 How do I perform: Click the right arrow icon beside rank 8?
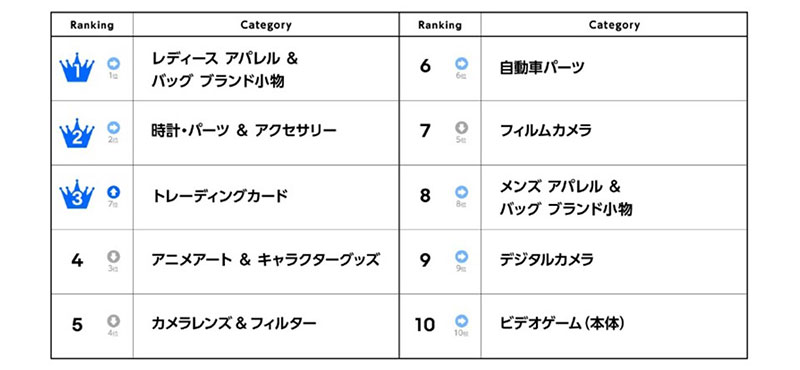(x=462, y=192)
